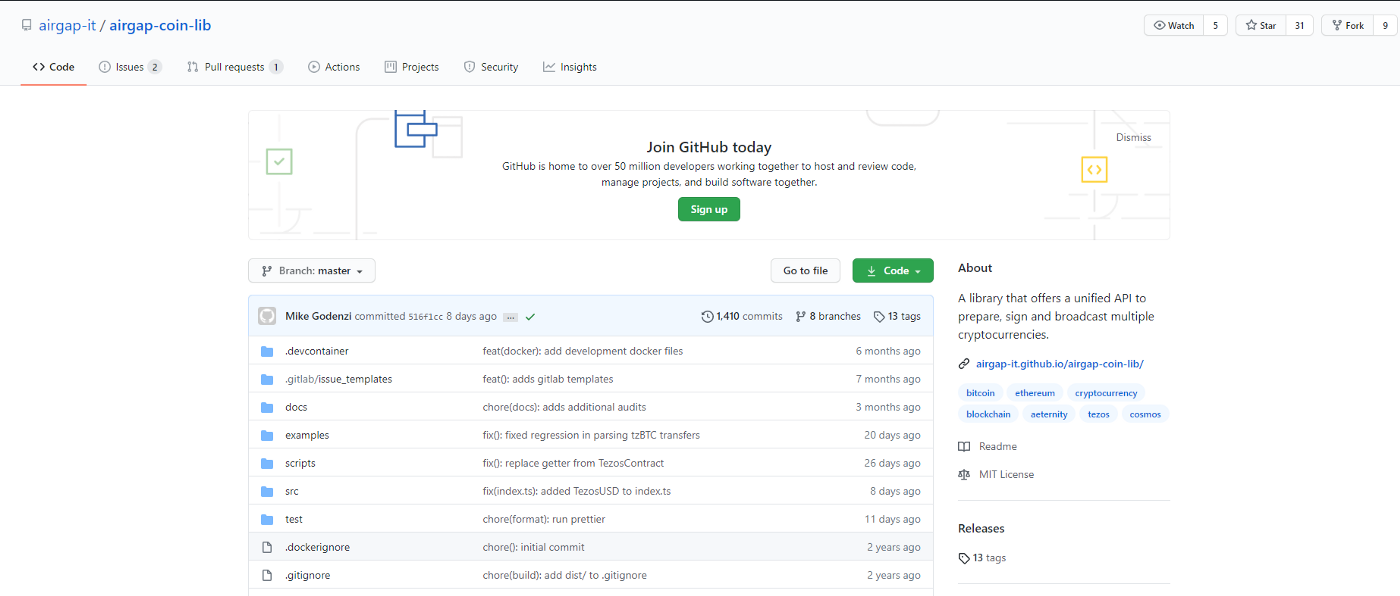Fork the repository
Screen dimensions: 1400x596
coord(1348,26)
